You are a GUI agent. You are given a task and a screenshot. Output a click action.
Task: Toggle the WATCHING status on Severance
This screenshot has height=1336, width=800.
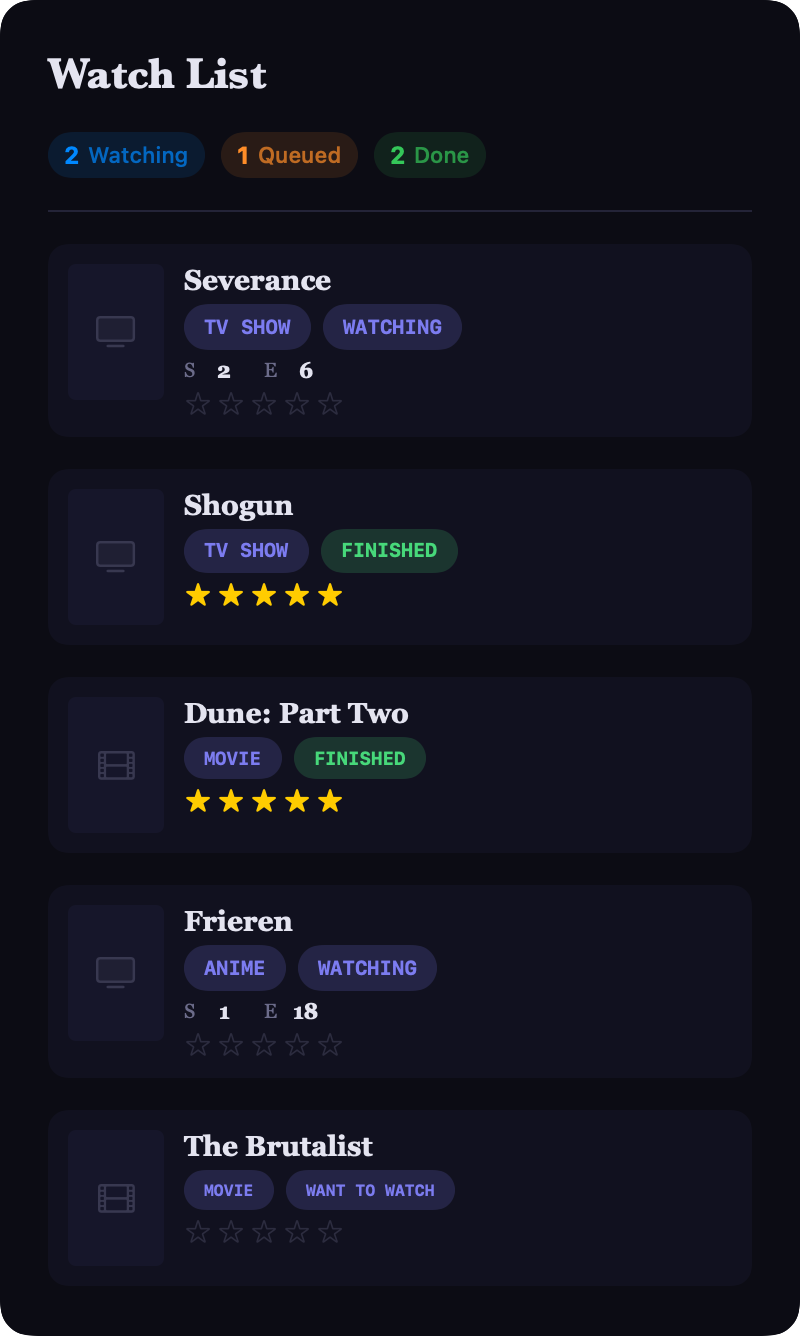click(392, 327)
